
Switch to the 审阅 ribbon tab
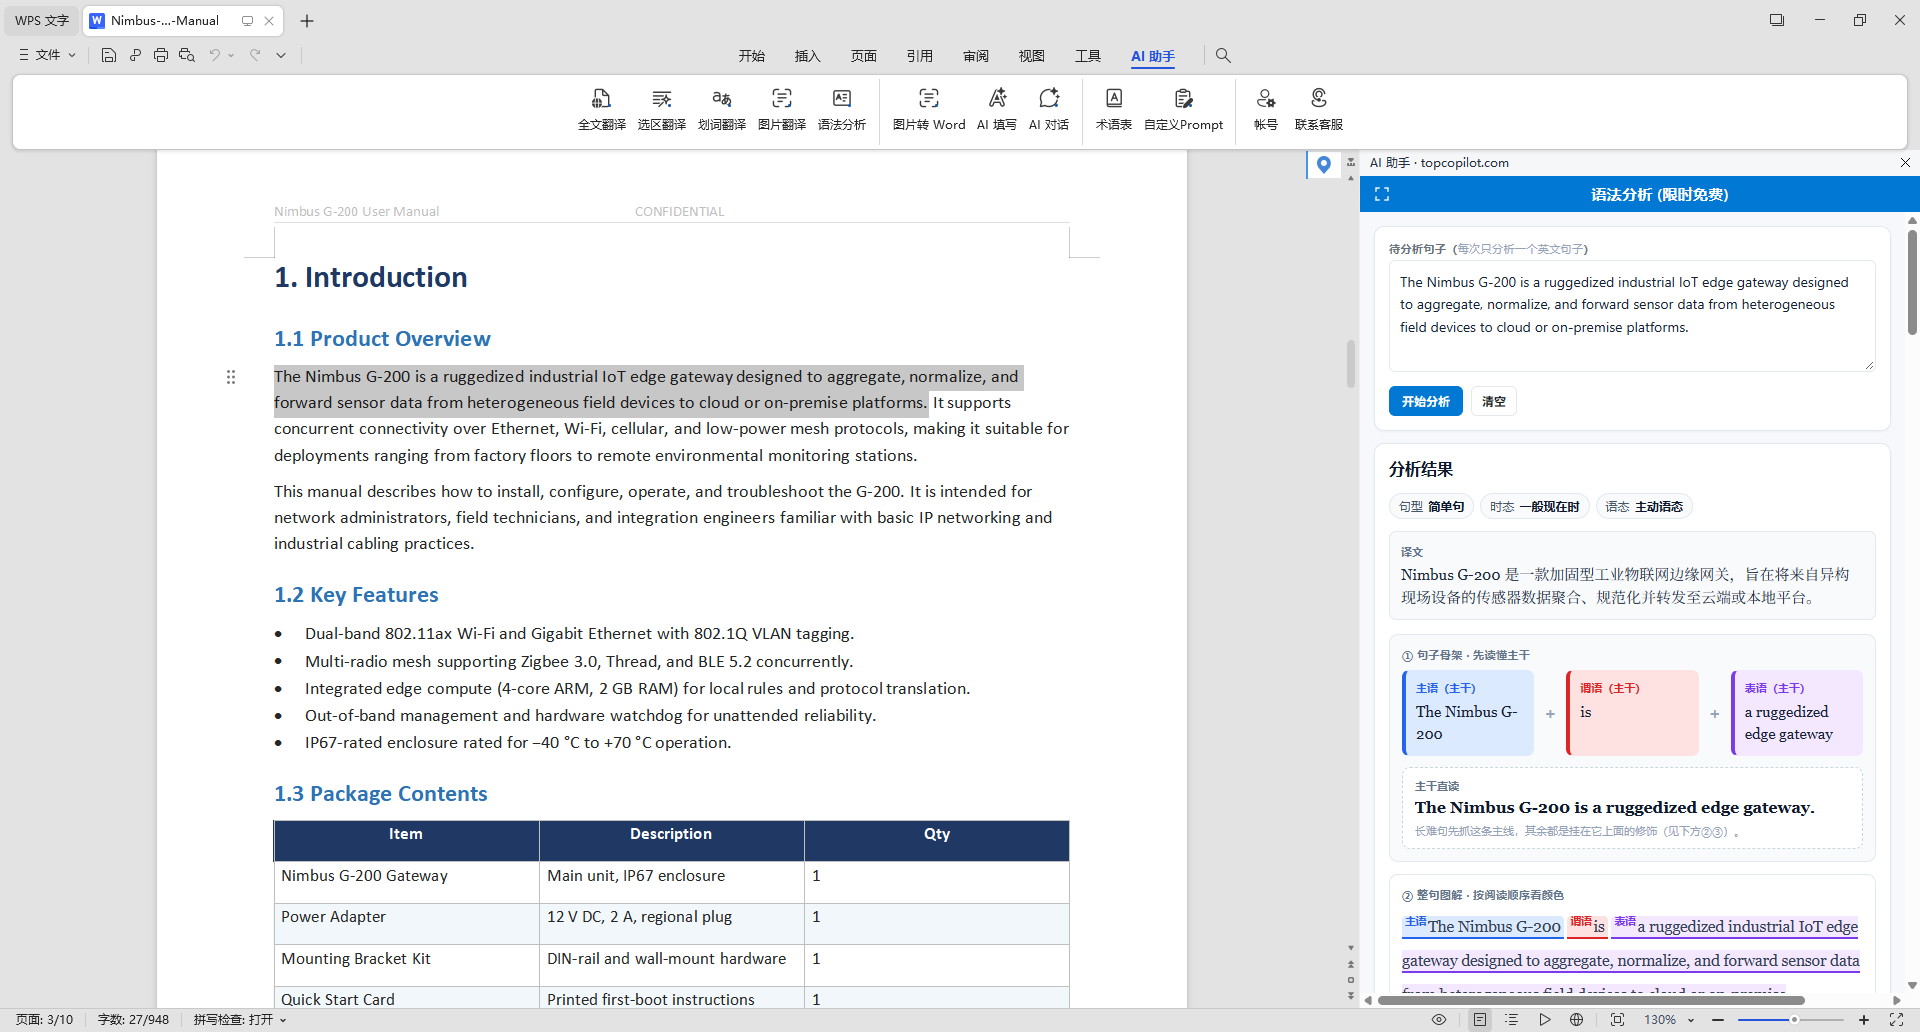click(x=975, y=56)
